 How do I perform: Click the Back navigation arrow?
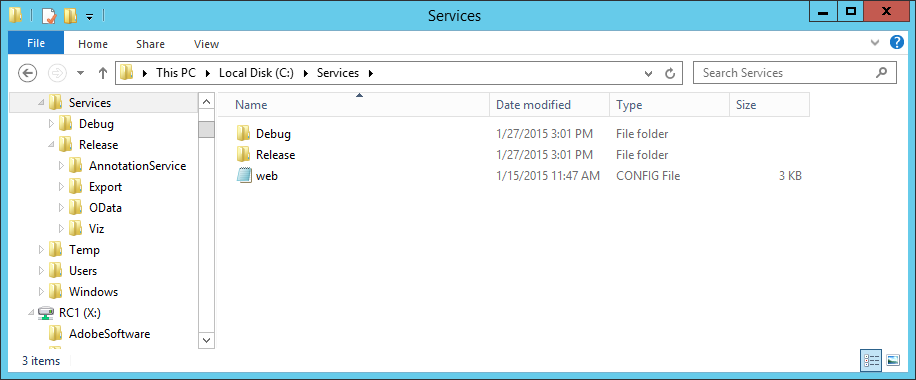(27, 73)
